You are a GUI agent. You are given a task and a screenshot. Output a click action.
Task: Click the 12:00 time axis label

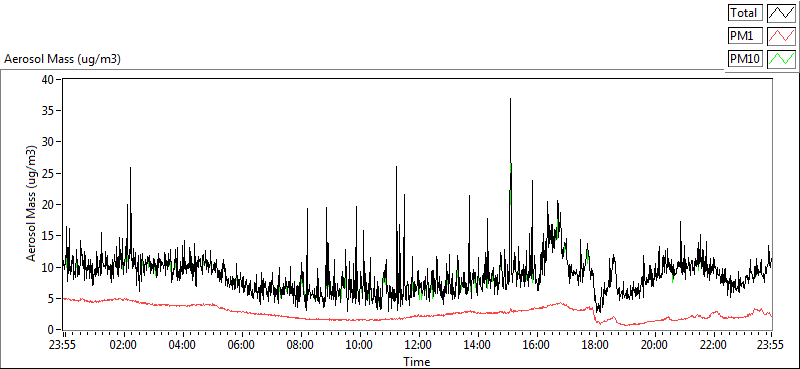point(418,344)
